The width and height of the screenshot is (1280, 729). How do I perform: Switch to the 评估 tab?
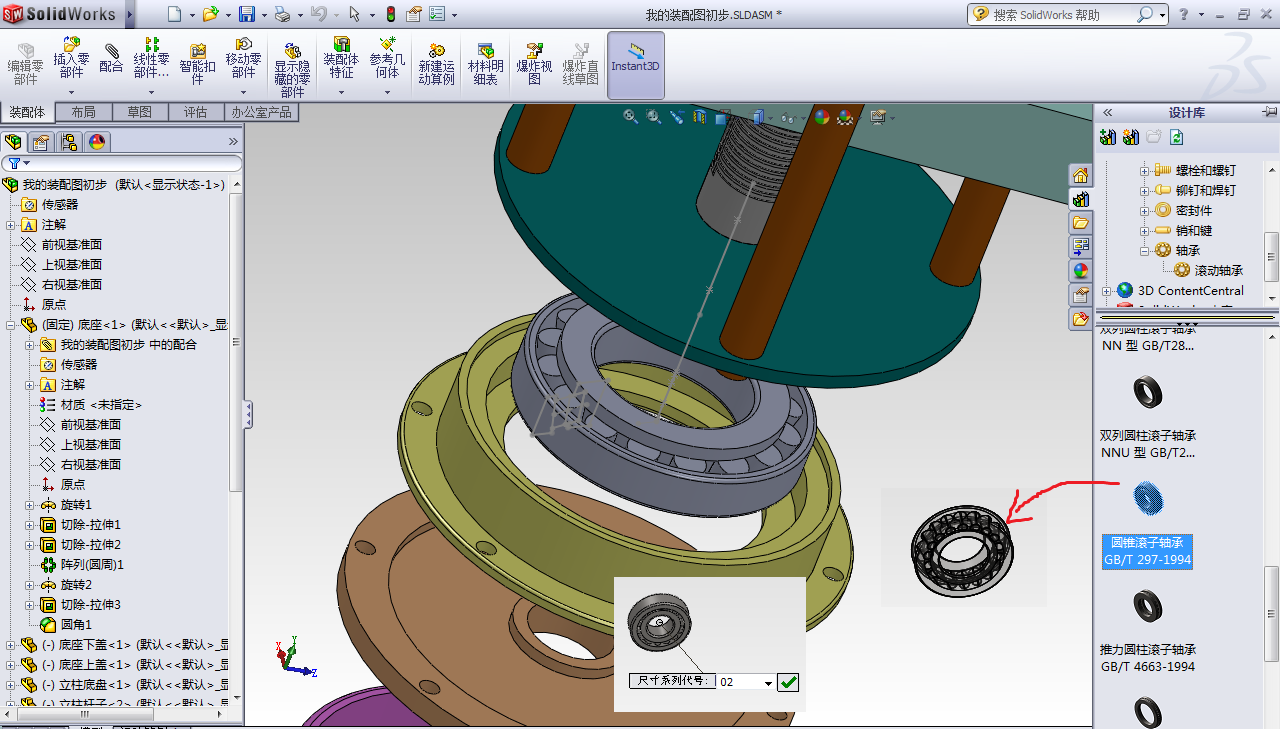(x=195, y=112)
